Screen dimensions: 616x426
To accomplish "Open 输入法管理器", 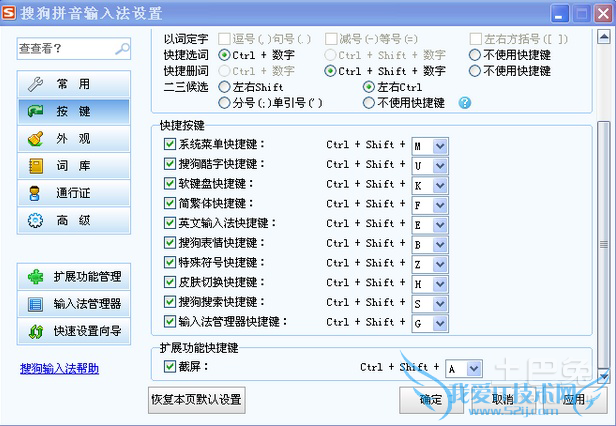I will (x=73, y=304).
